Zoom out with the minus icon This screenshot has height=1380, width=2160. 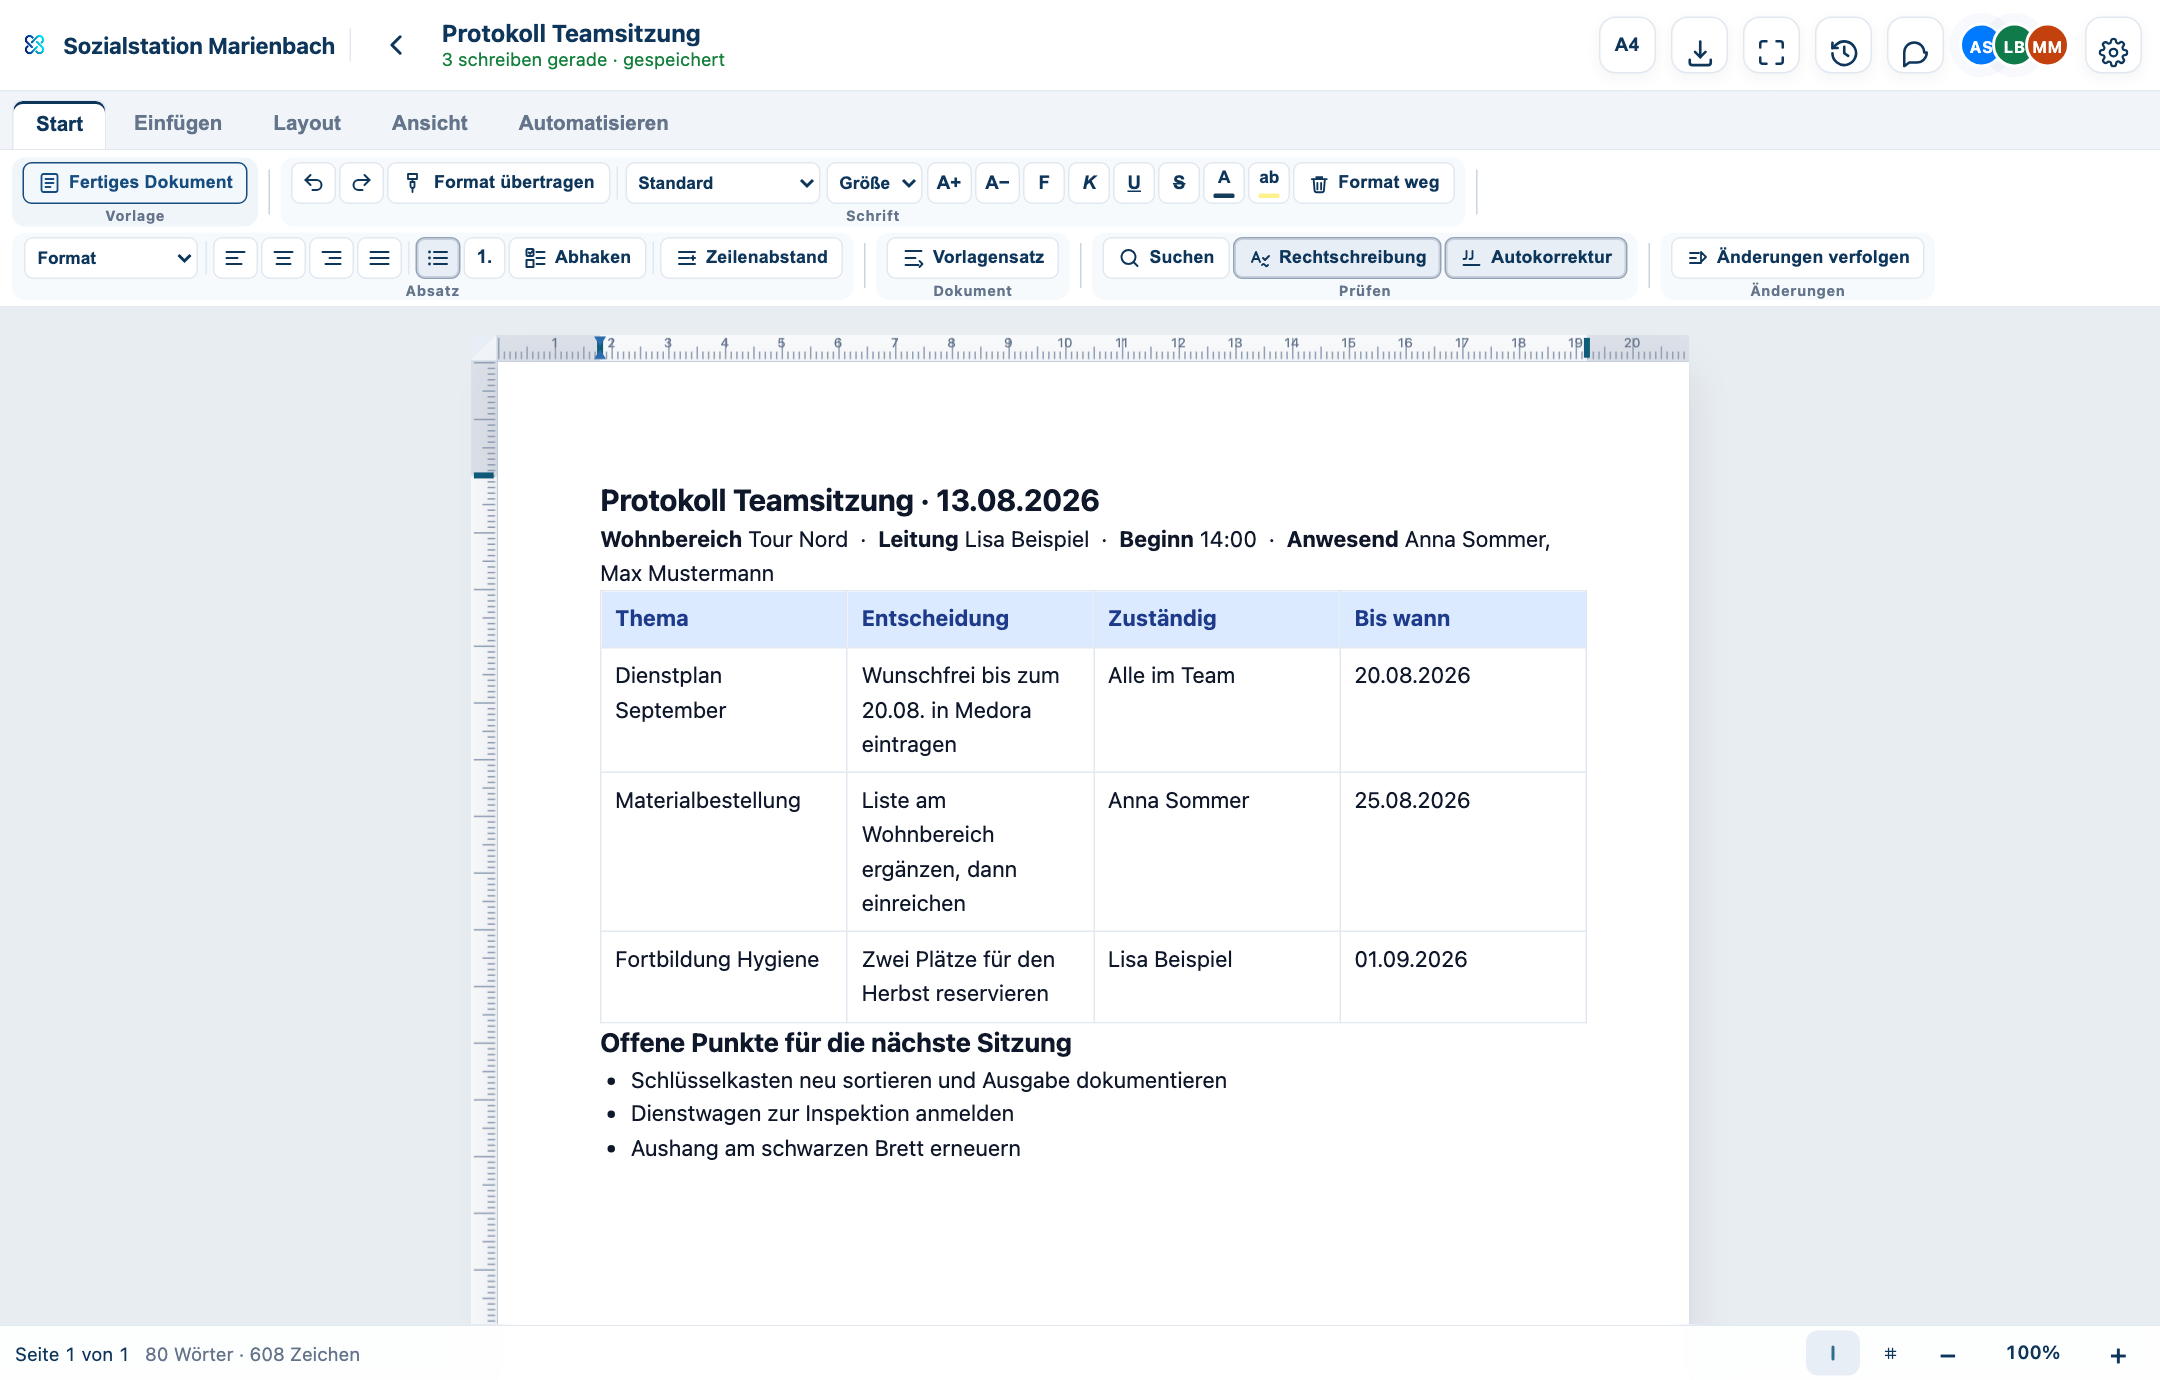click(1947, 1354)
